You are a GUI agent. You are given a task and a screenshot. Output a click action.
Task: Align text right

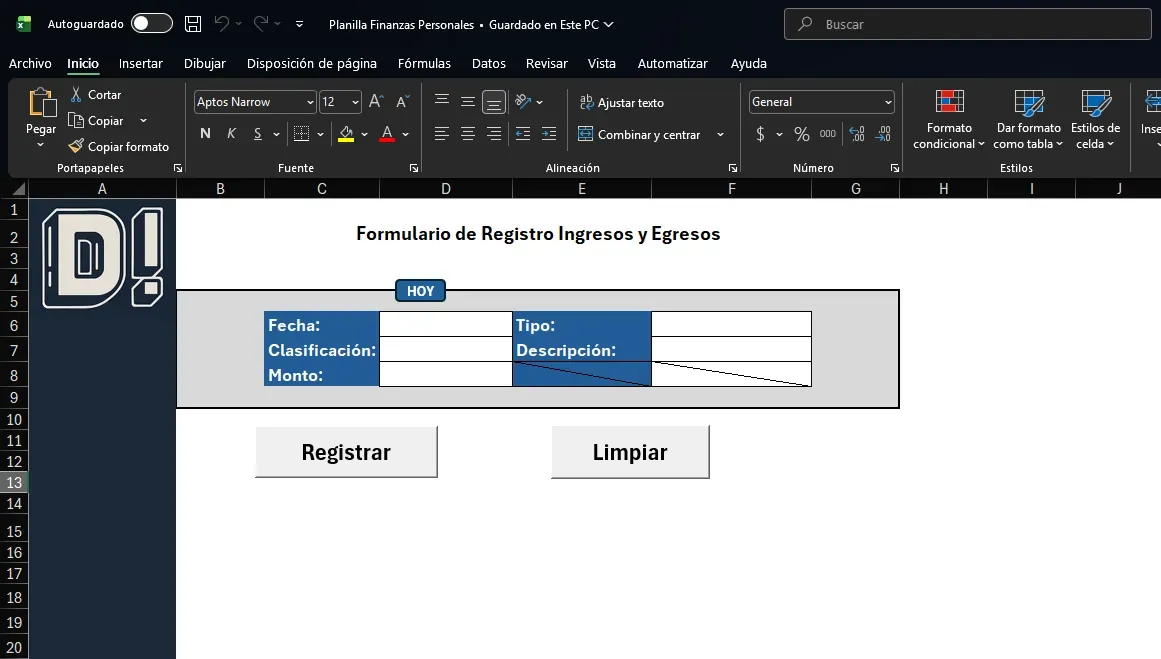pyautogui.click(x=494, y=134)
